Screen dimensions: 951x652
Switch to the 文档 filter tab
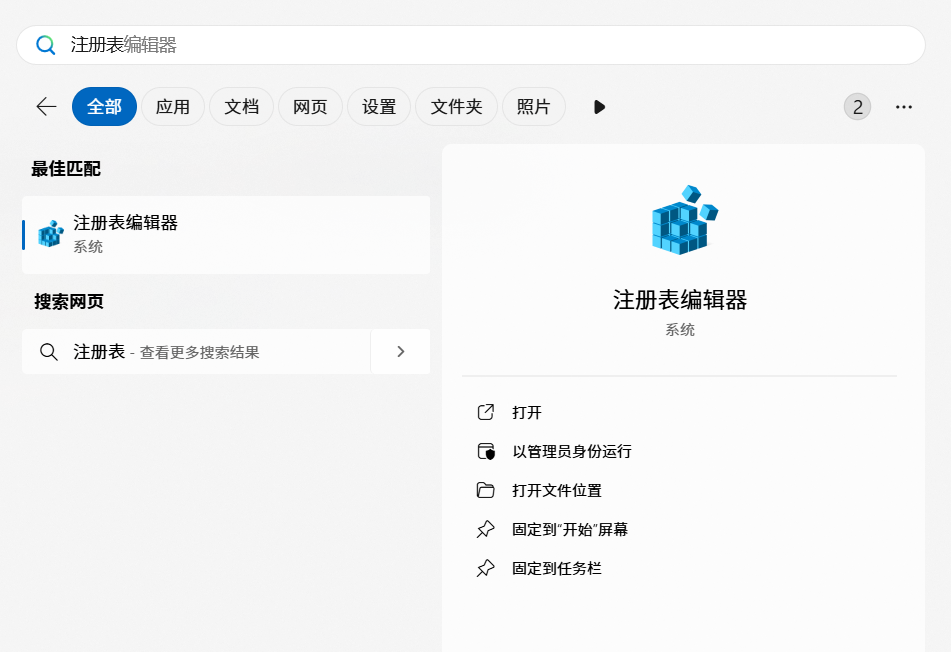tap(241, 107)
